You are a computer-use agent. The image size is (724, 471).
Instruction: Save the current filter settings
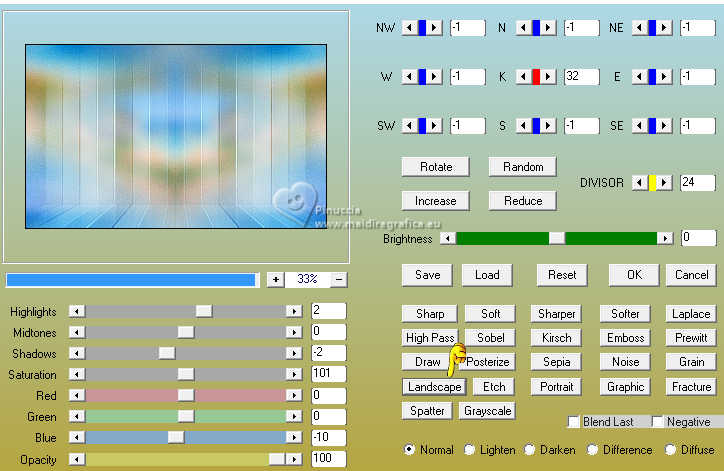click(x=427, y=275)
